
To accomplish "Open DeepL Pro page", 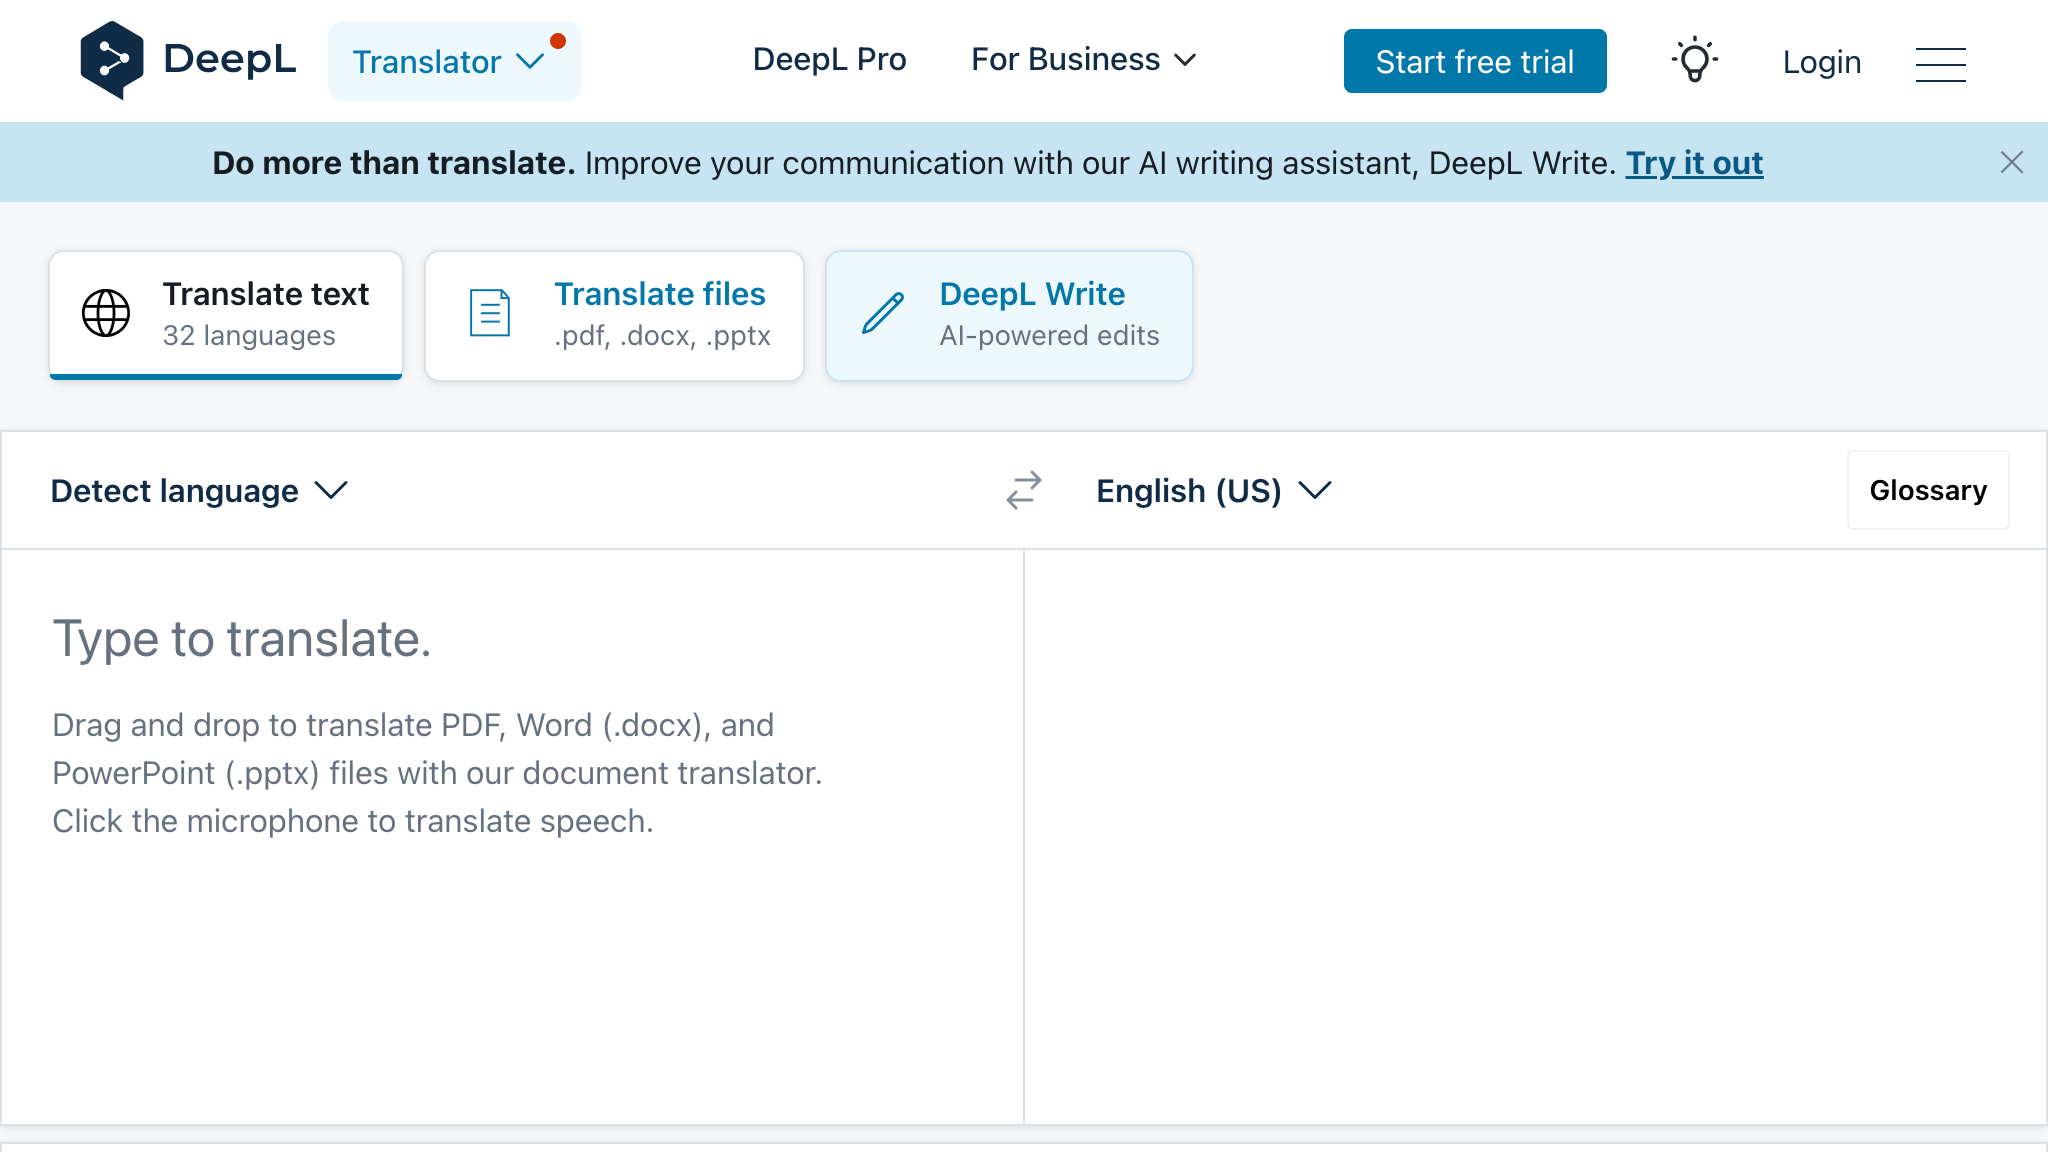I will (828, 60).
